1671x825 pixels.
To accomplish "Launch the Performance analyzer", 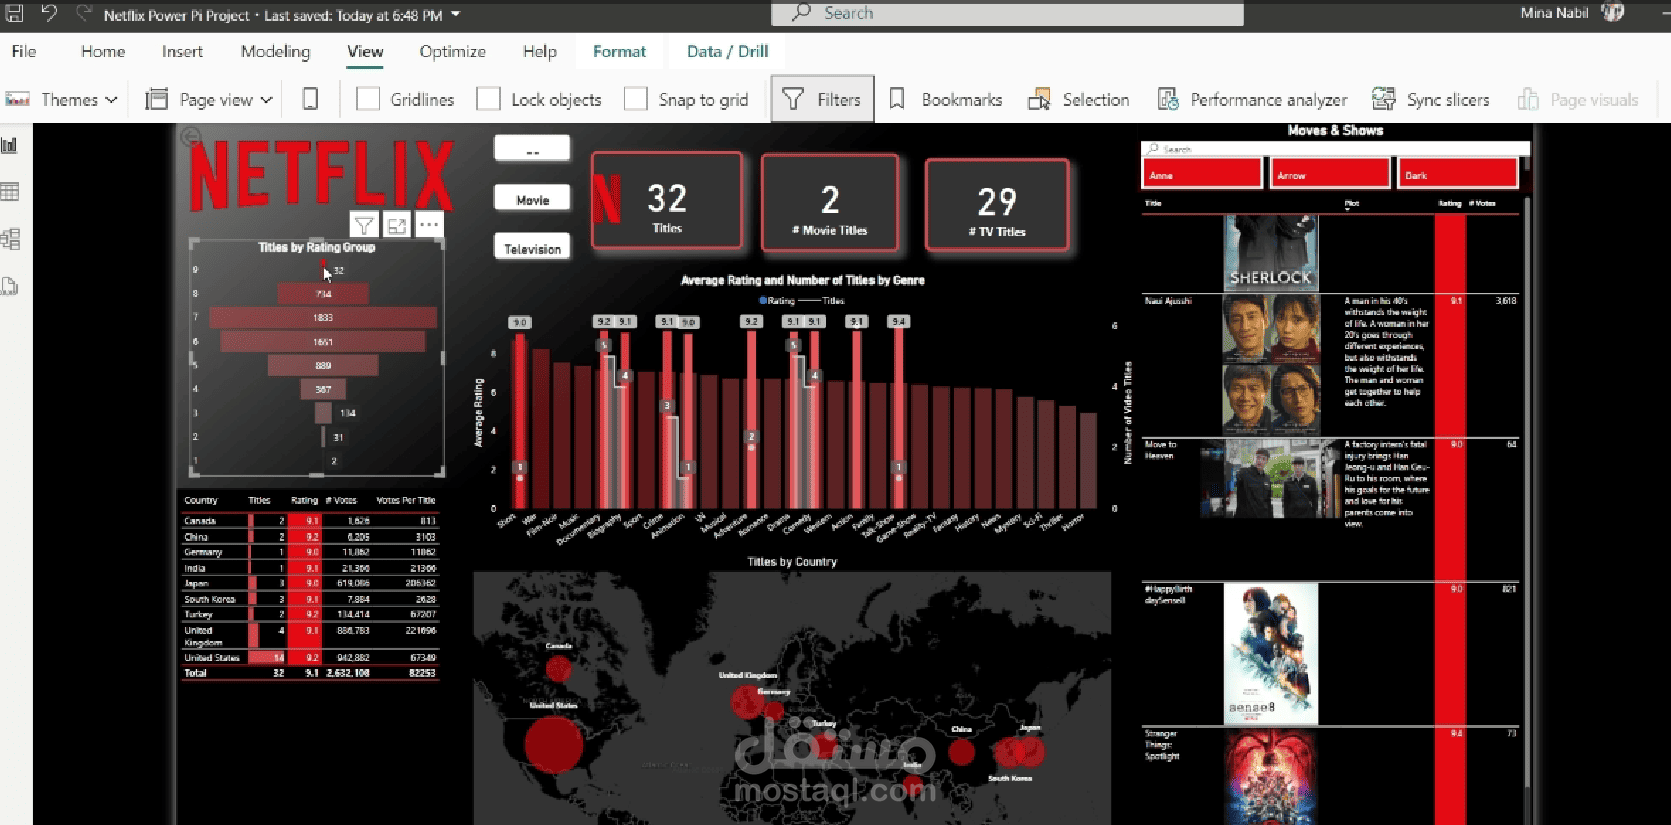I will (x=1252, y=99).
